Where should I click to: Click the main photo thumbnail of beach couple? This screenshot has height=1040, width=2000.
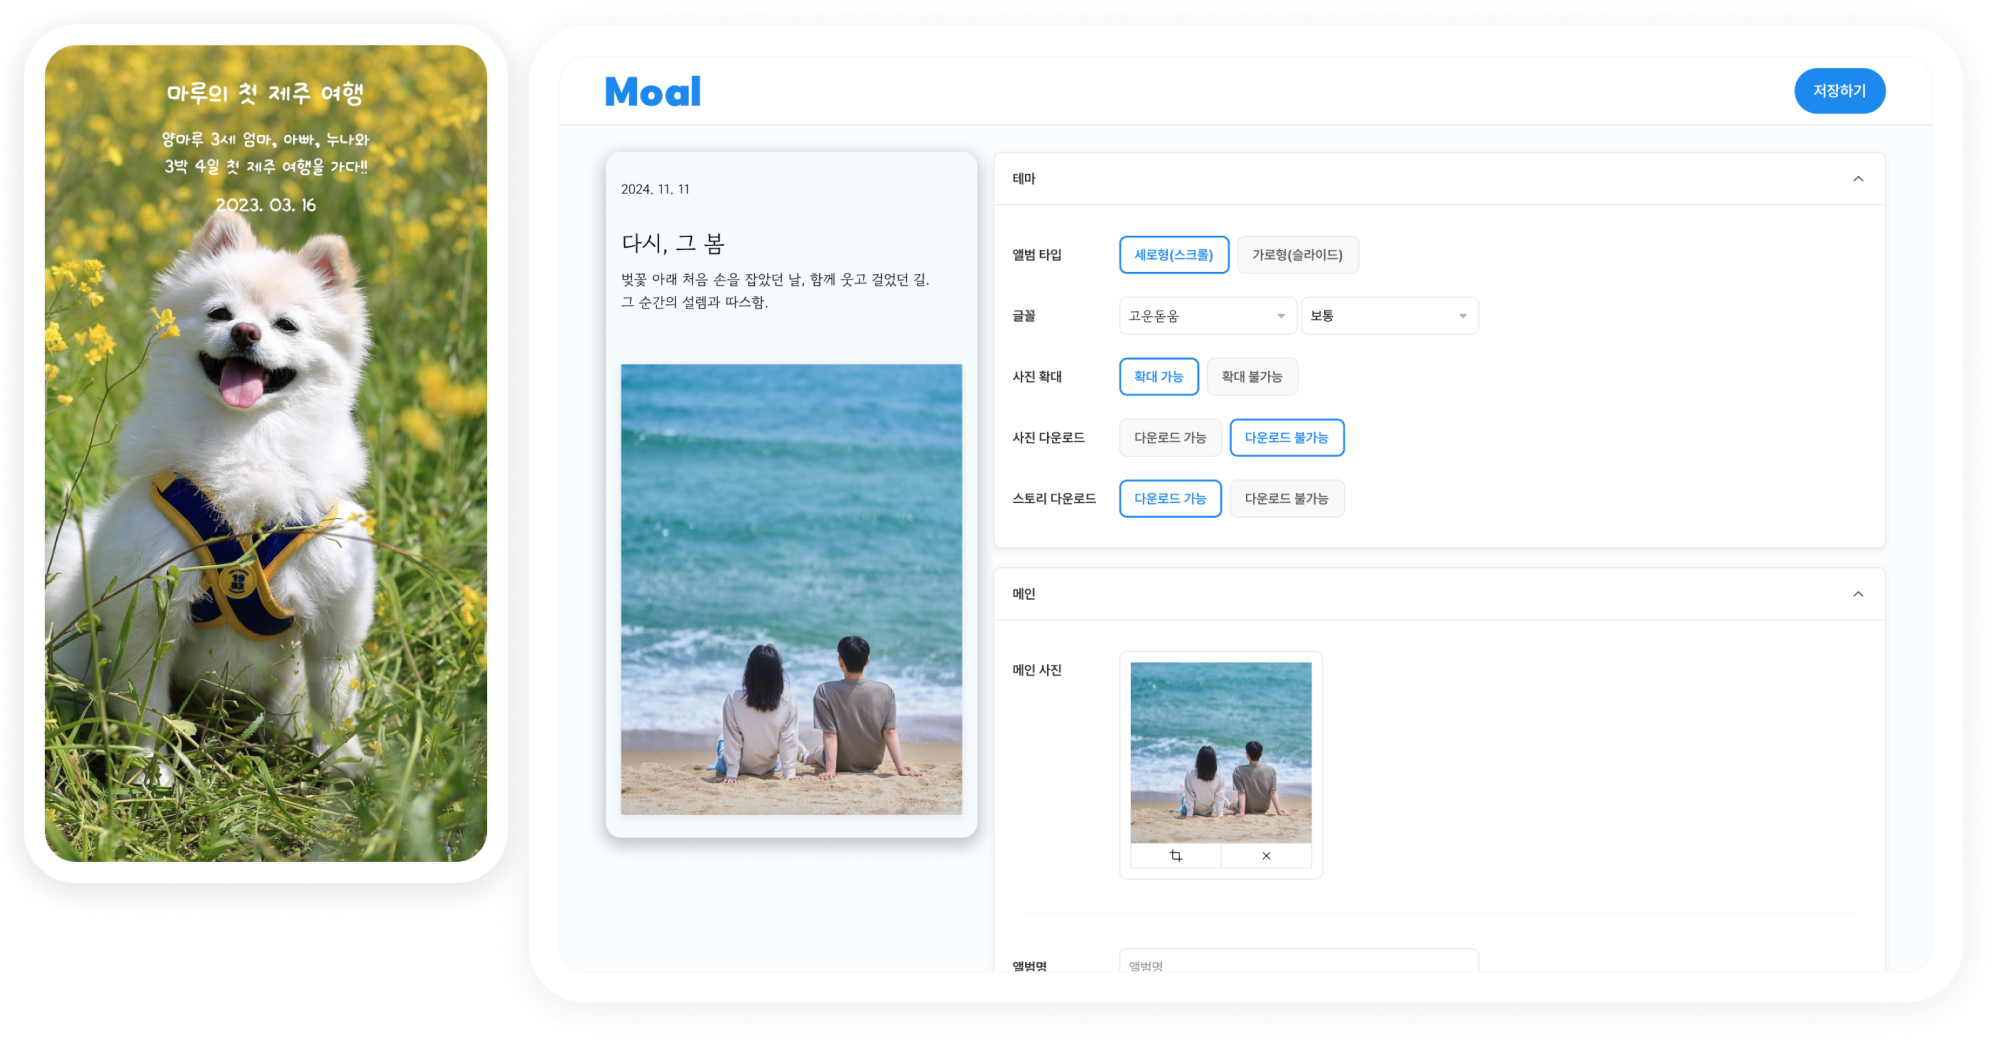click(x=1220, y=752)
